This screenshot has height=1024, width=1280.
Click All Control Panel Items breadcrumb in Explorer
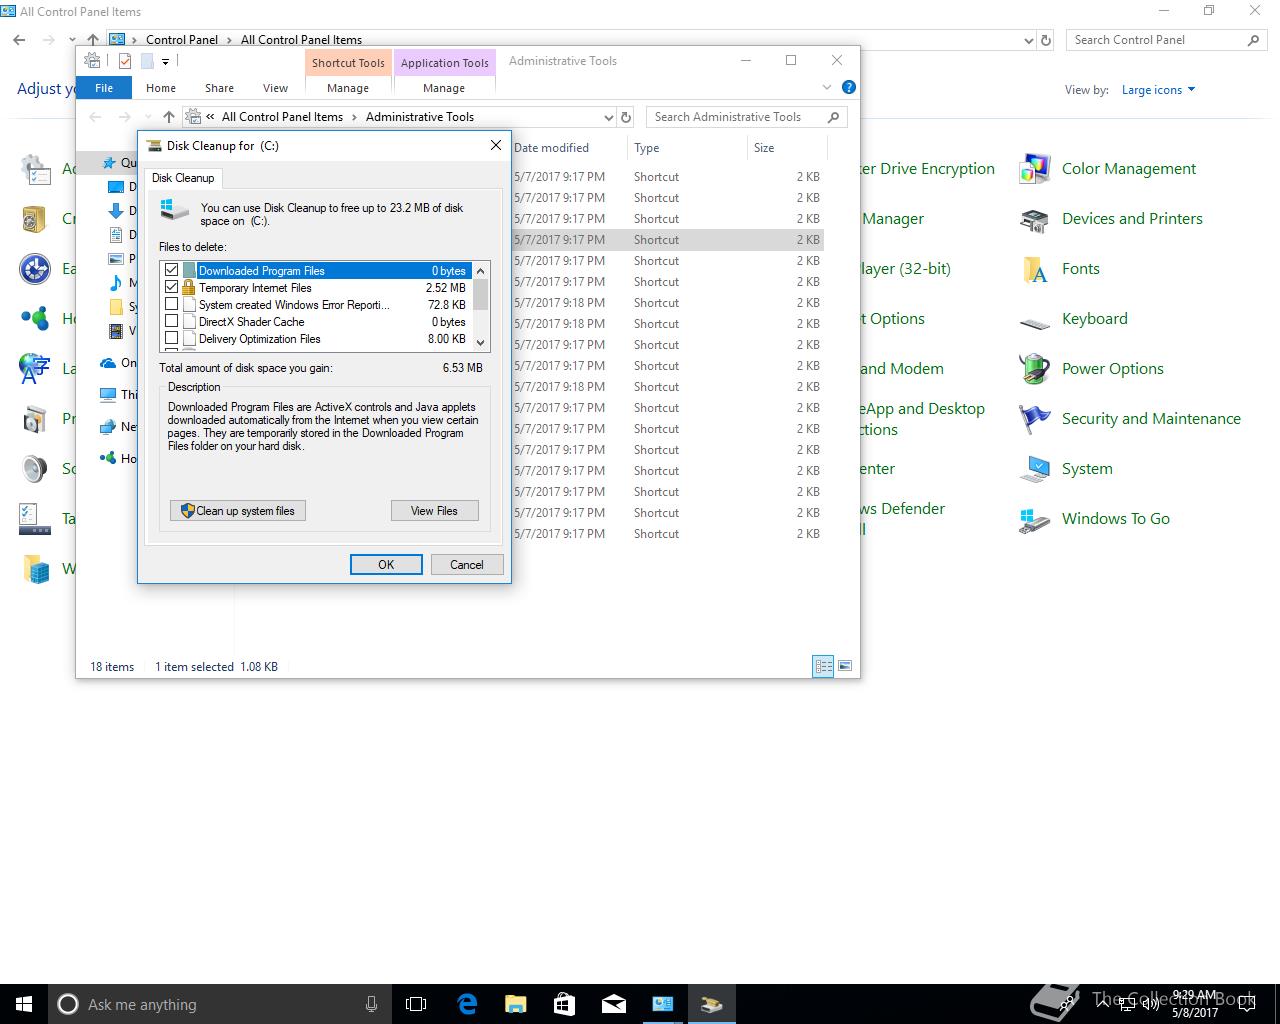point(282,117)
